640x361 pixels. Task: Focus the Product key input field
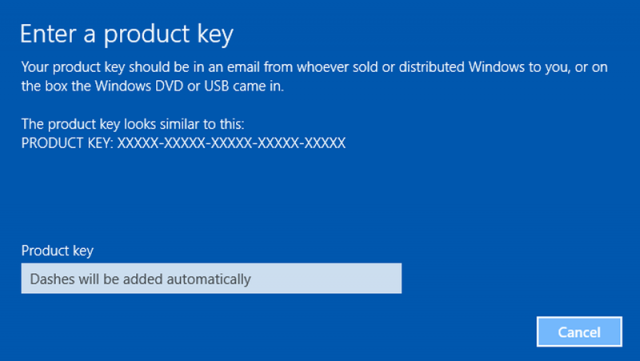pyautogui.click(x=211, y=278)
